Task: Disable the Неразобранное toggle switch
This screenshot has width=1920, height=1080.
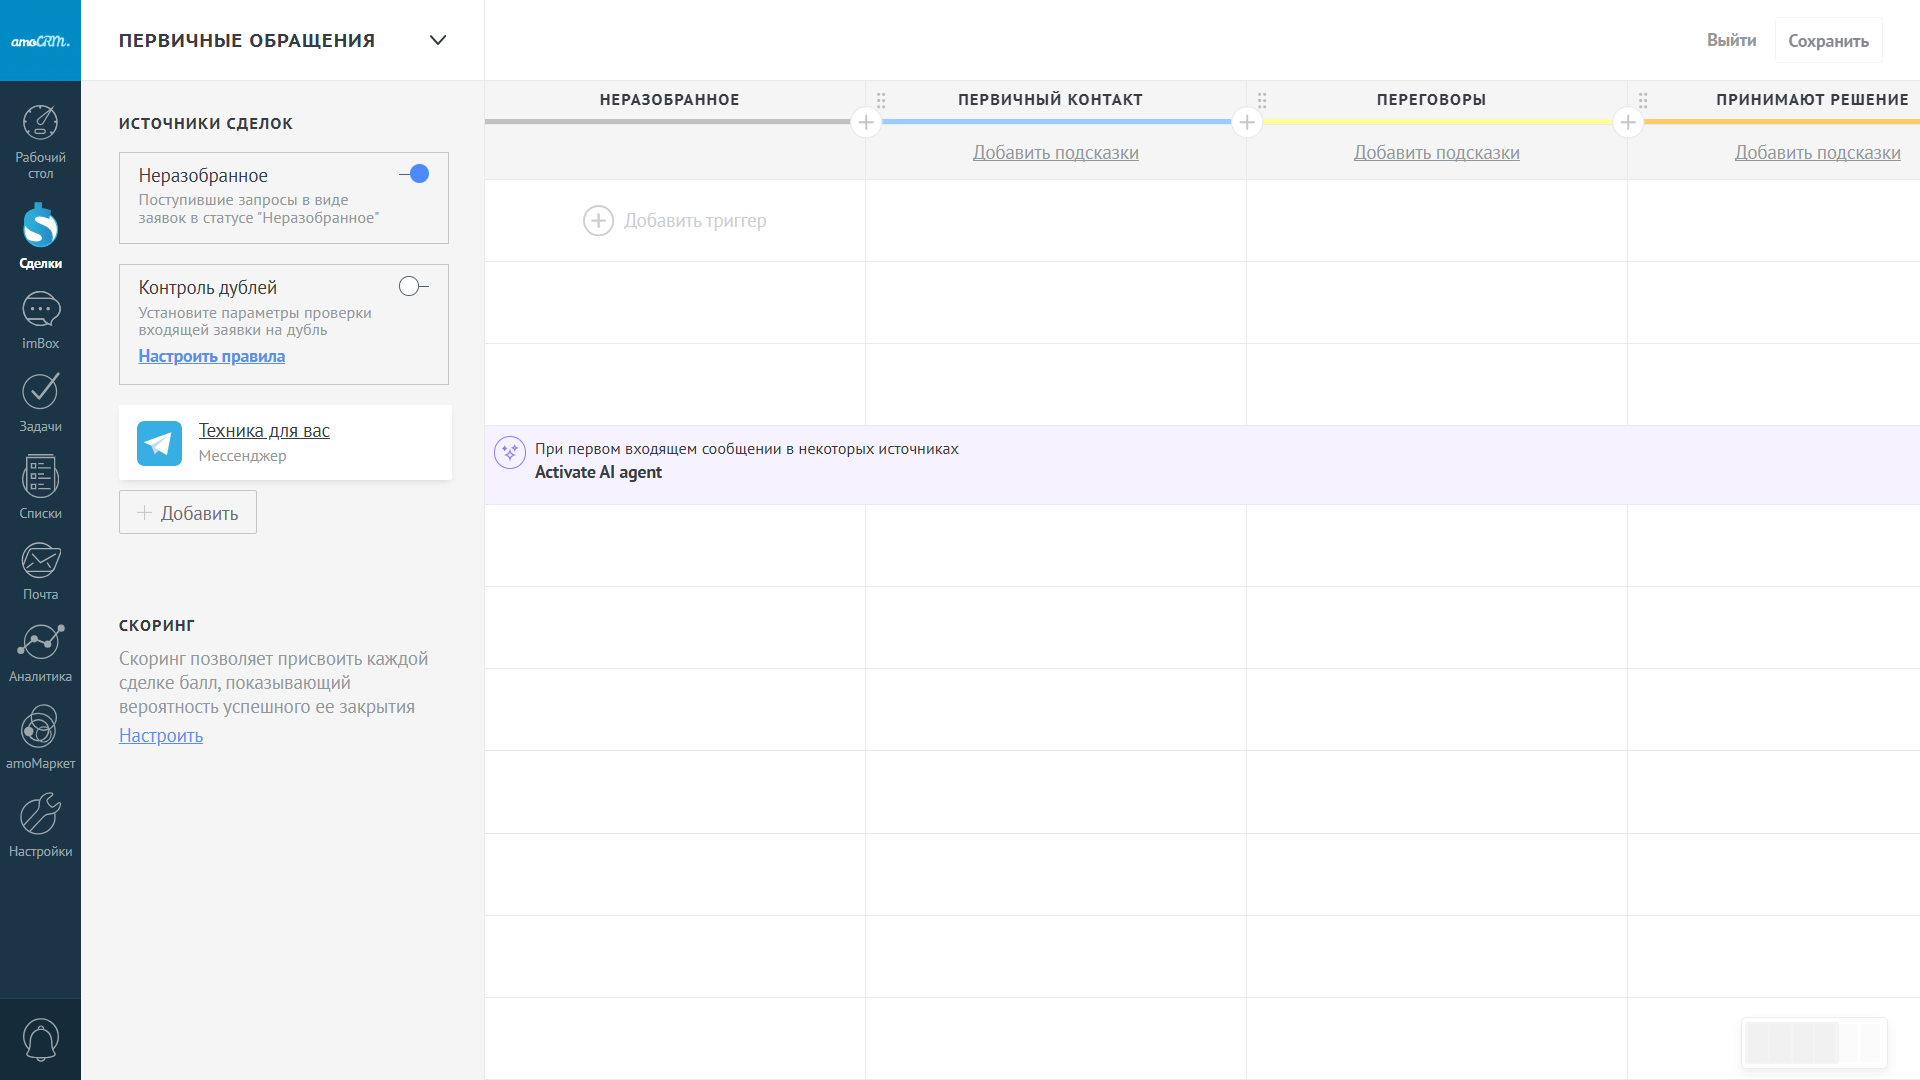Action: pyautogui.click(x=414, y=174)
